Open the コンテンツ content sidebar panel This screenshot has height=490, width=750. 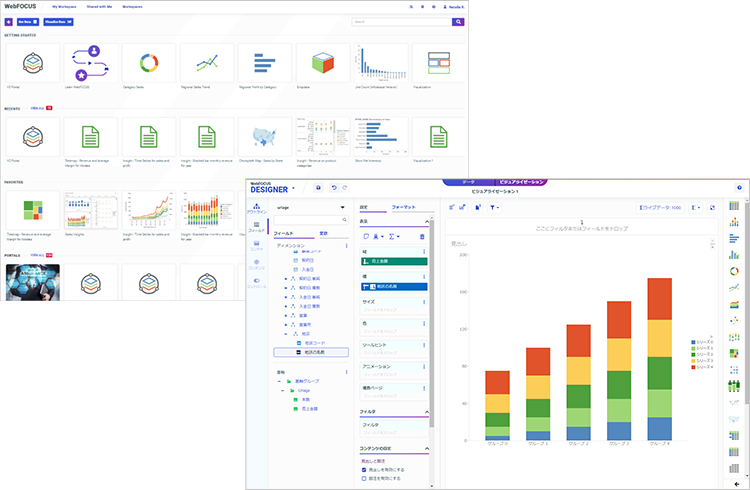[x=256, y=265]
